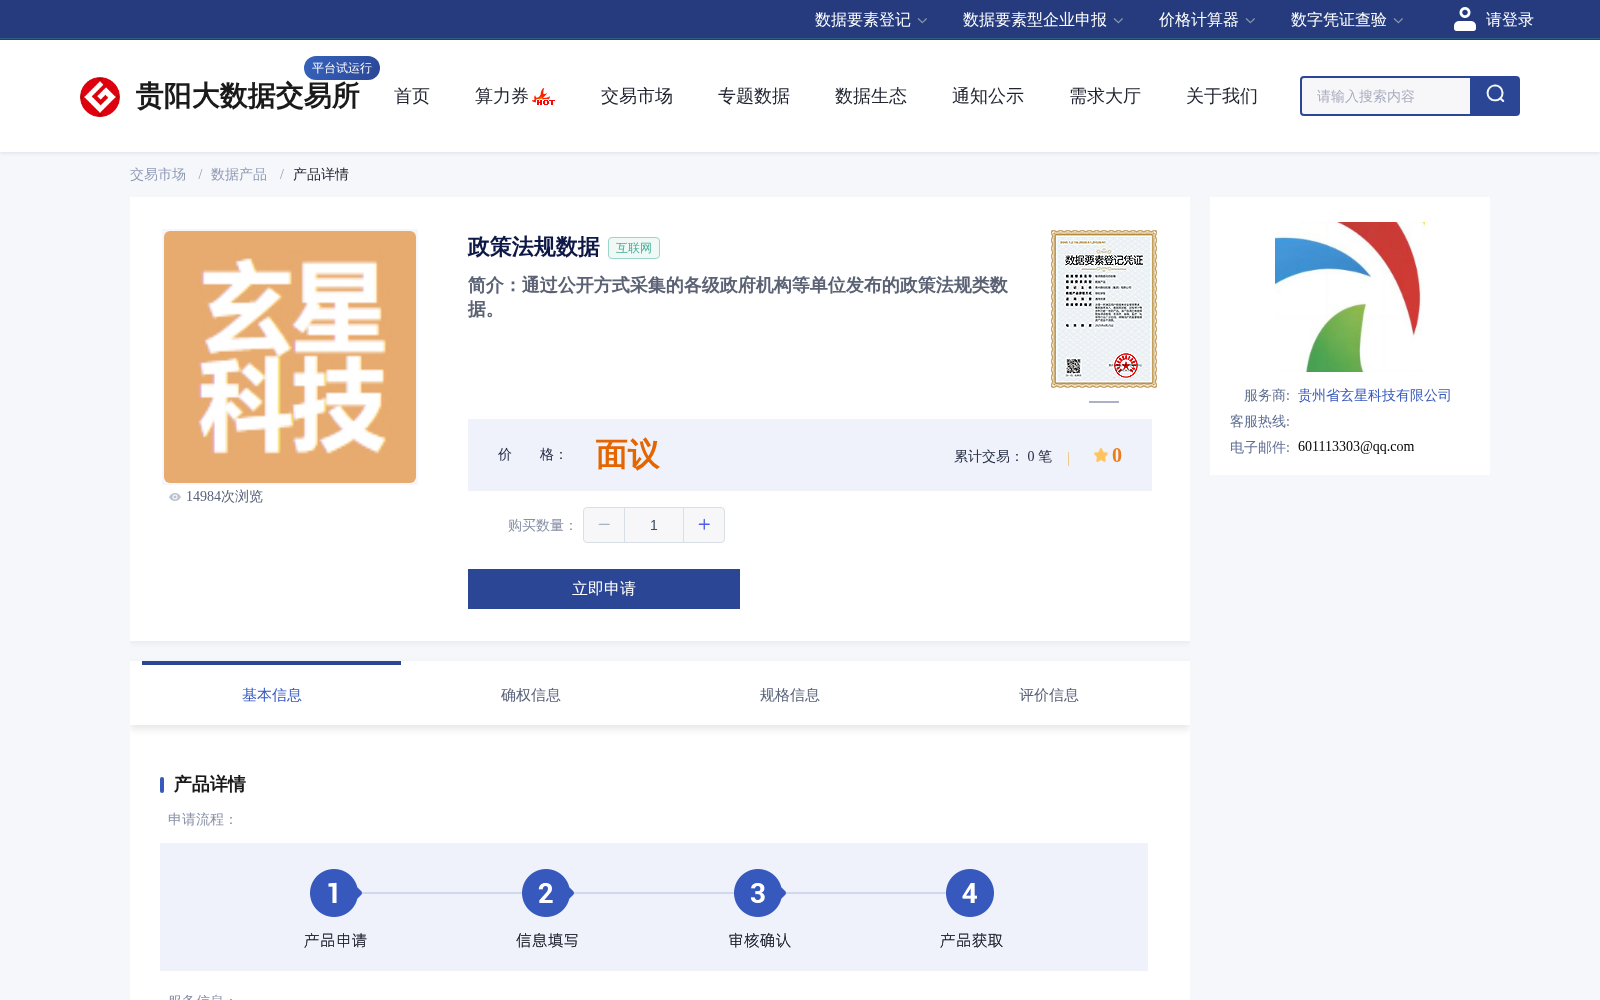Open the 数字凭证查验 dropdown
Image resolution: width=1600 pixels, height=1000 pixels.
pos(1347,20)
